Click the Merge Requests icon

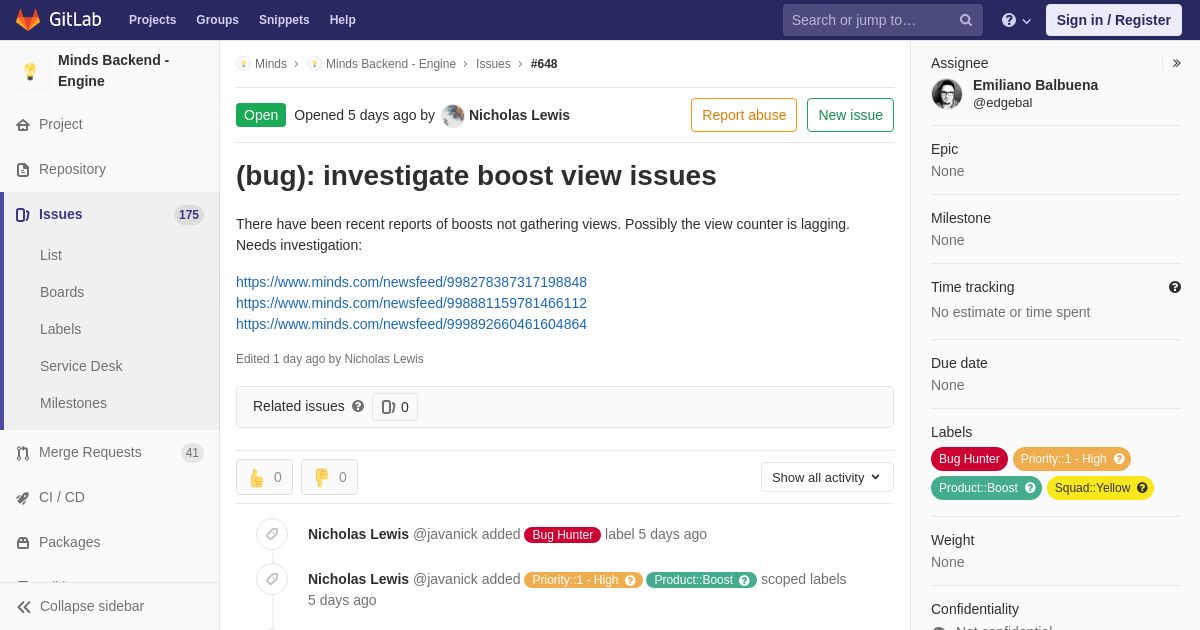pos(23,453)
